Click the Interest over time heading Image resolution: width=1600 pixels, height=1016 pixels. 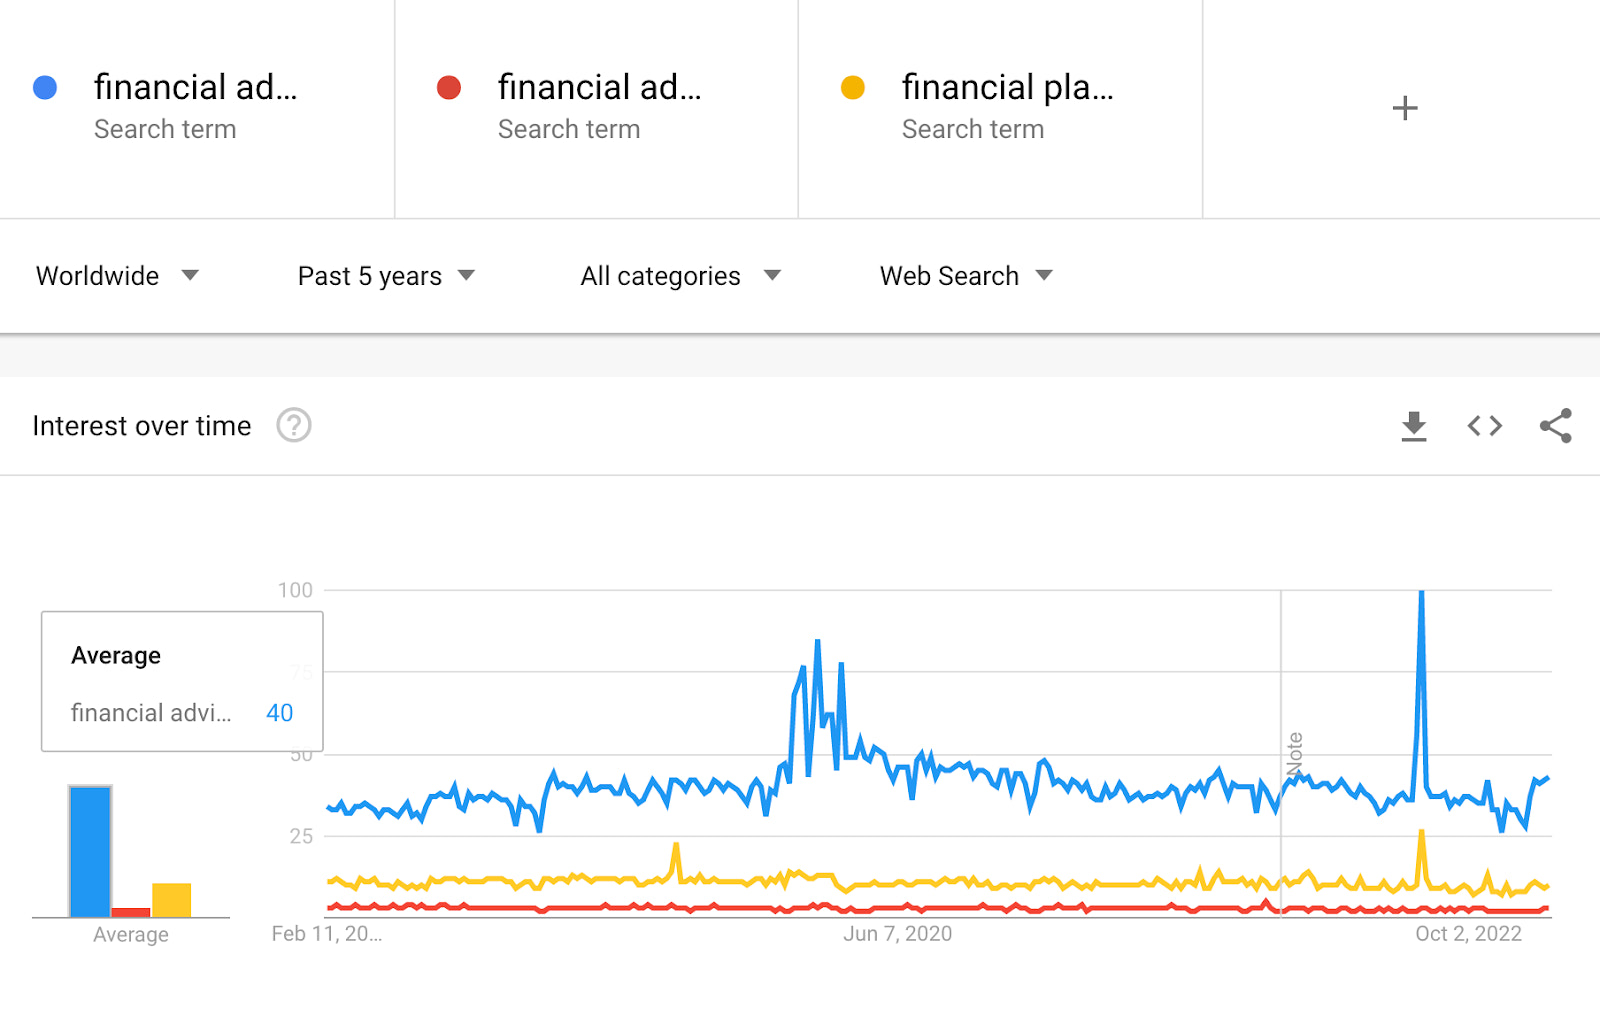[141, 425]
